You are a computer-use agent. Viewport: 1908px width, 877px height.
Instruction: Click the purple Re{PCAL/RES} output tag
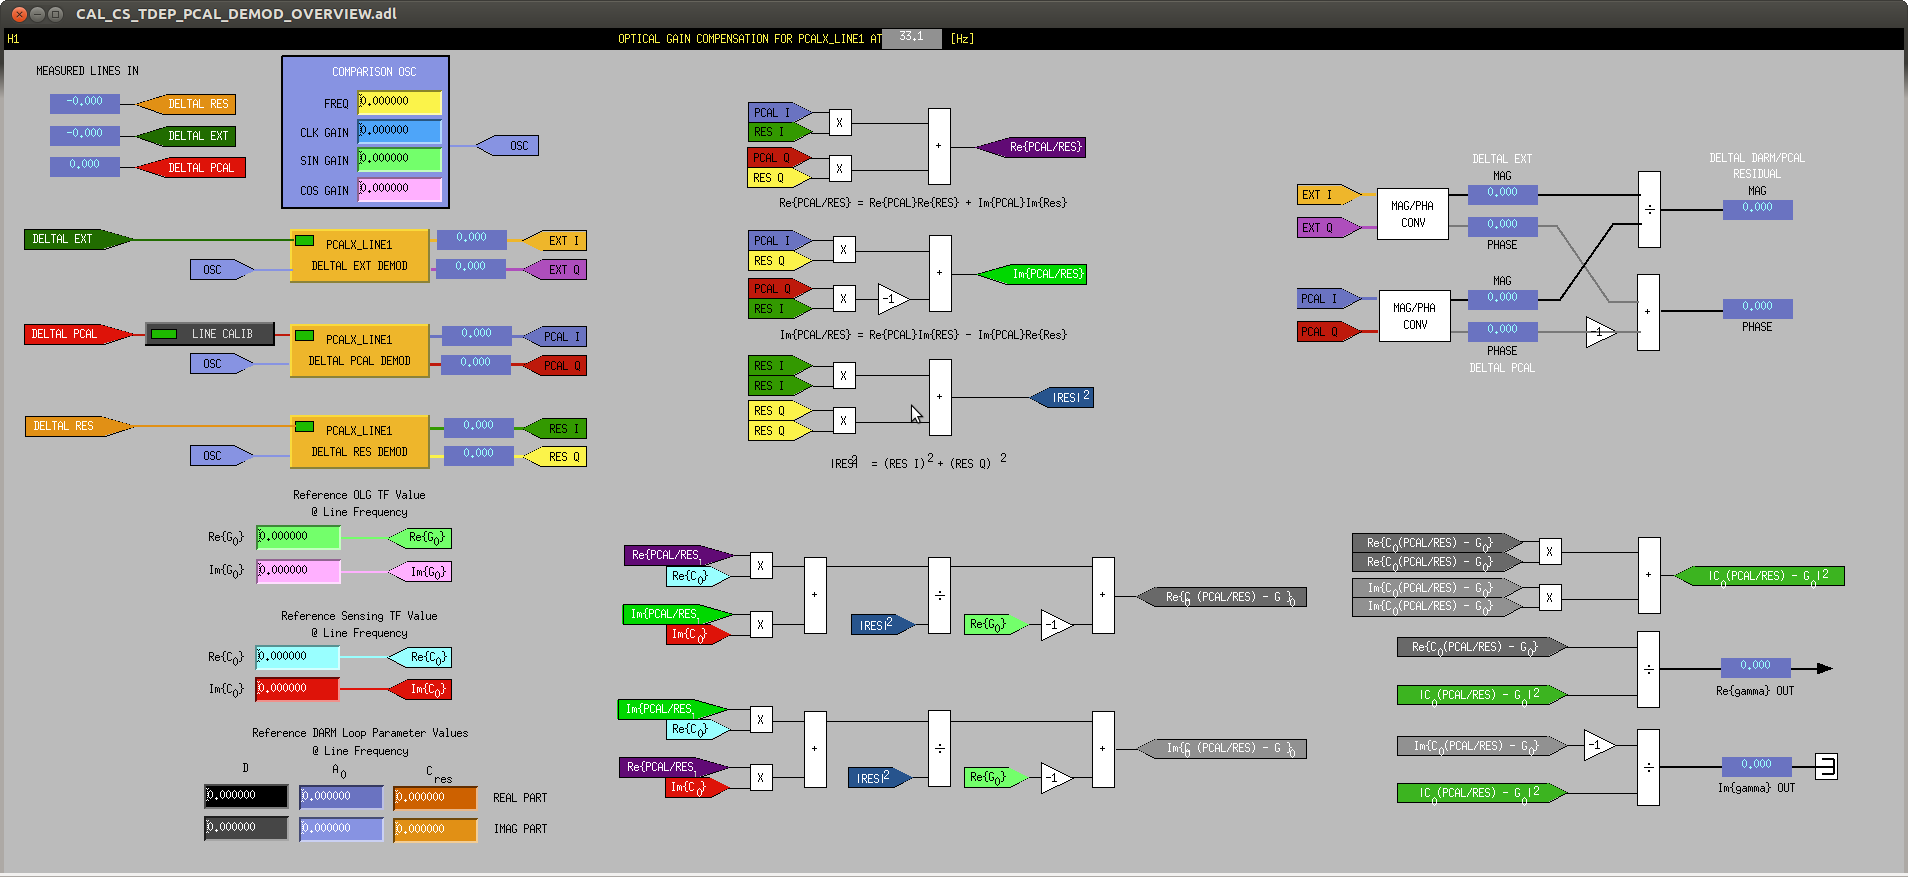1032,147
